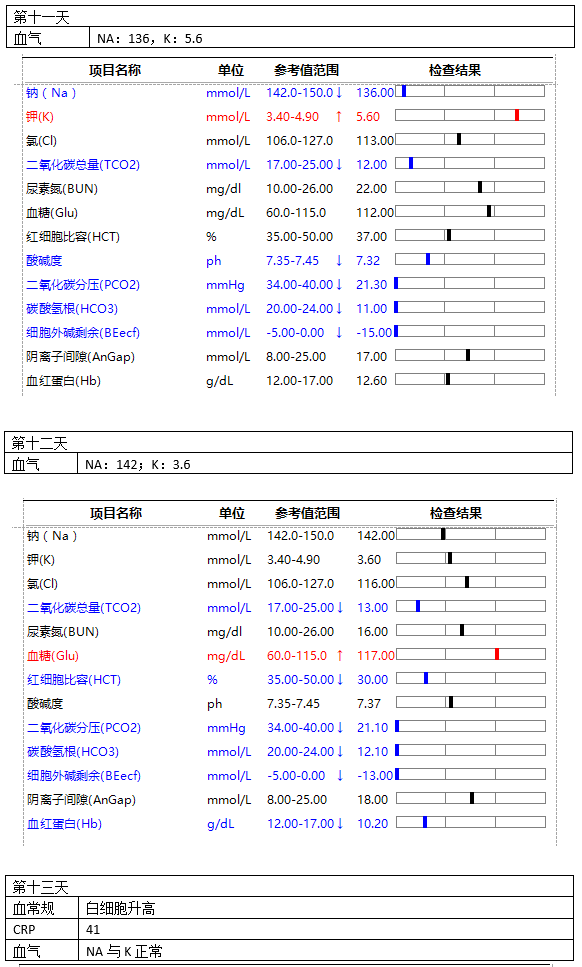
Task: Select the HCO3 result 11.00
Action: (x=372, y=309)
